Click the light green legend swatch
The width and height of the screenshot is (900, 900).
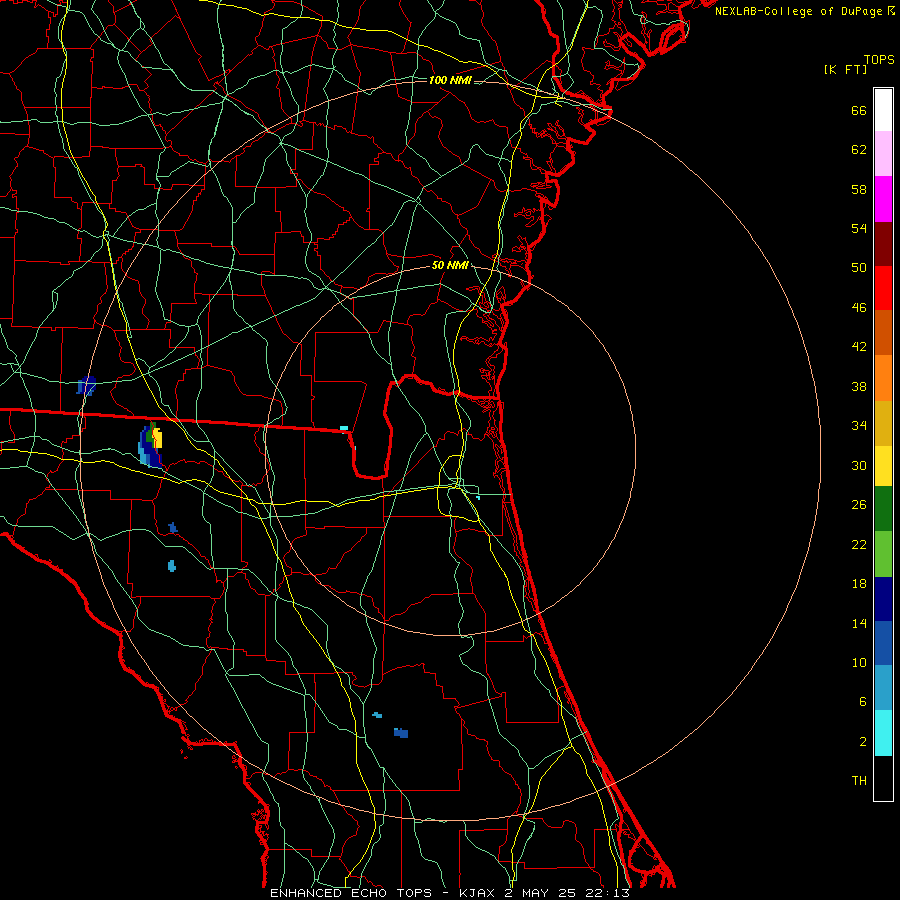pyautogui.click(x=883, y=554)
